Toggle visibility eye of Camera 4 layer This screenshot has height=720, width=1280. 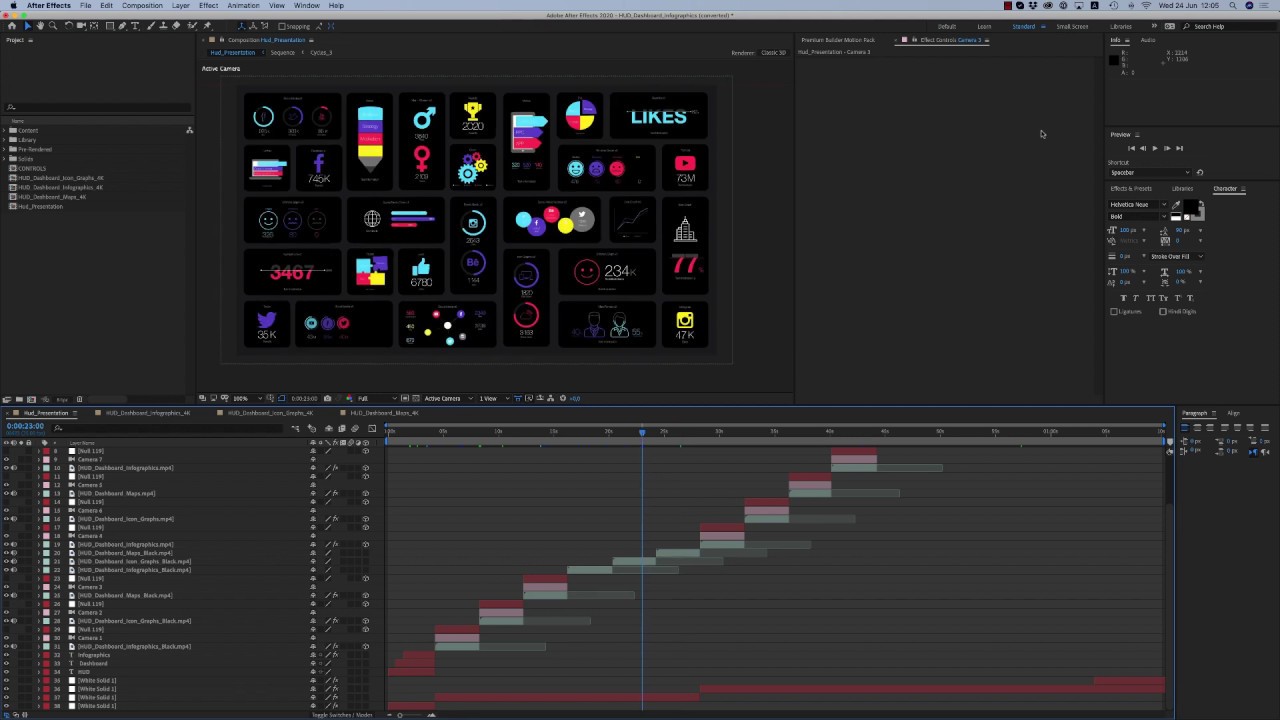click(x=6, y=536)
